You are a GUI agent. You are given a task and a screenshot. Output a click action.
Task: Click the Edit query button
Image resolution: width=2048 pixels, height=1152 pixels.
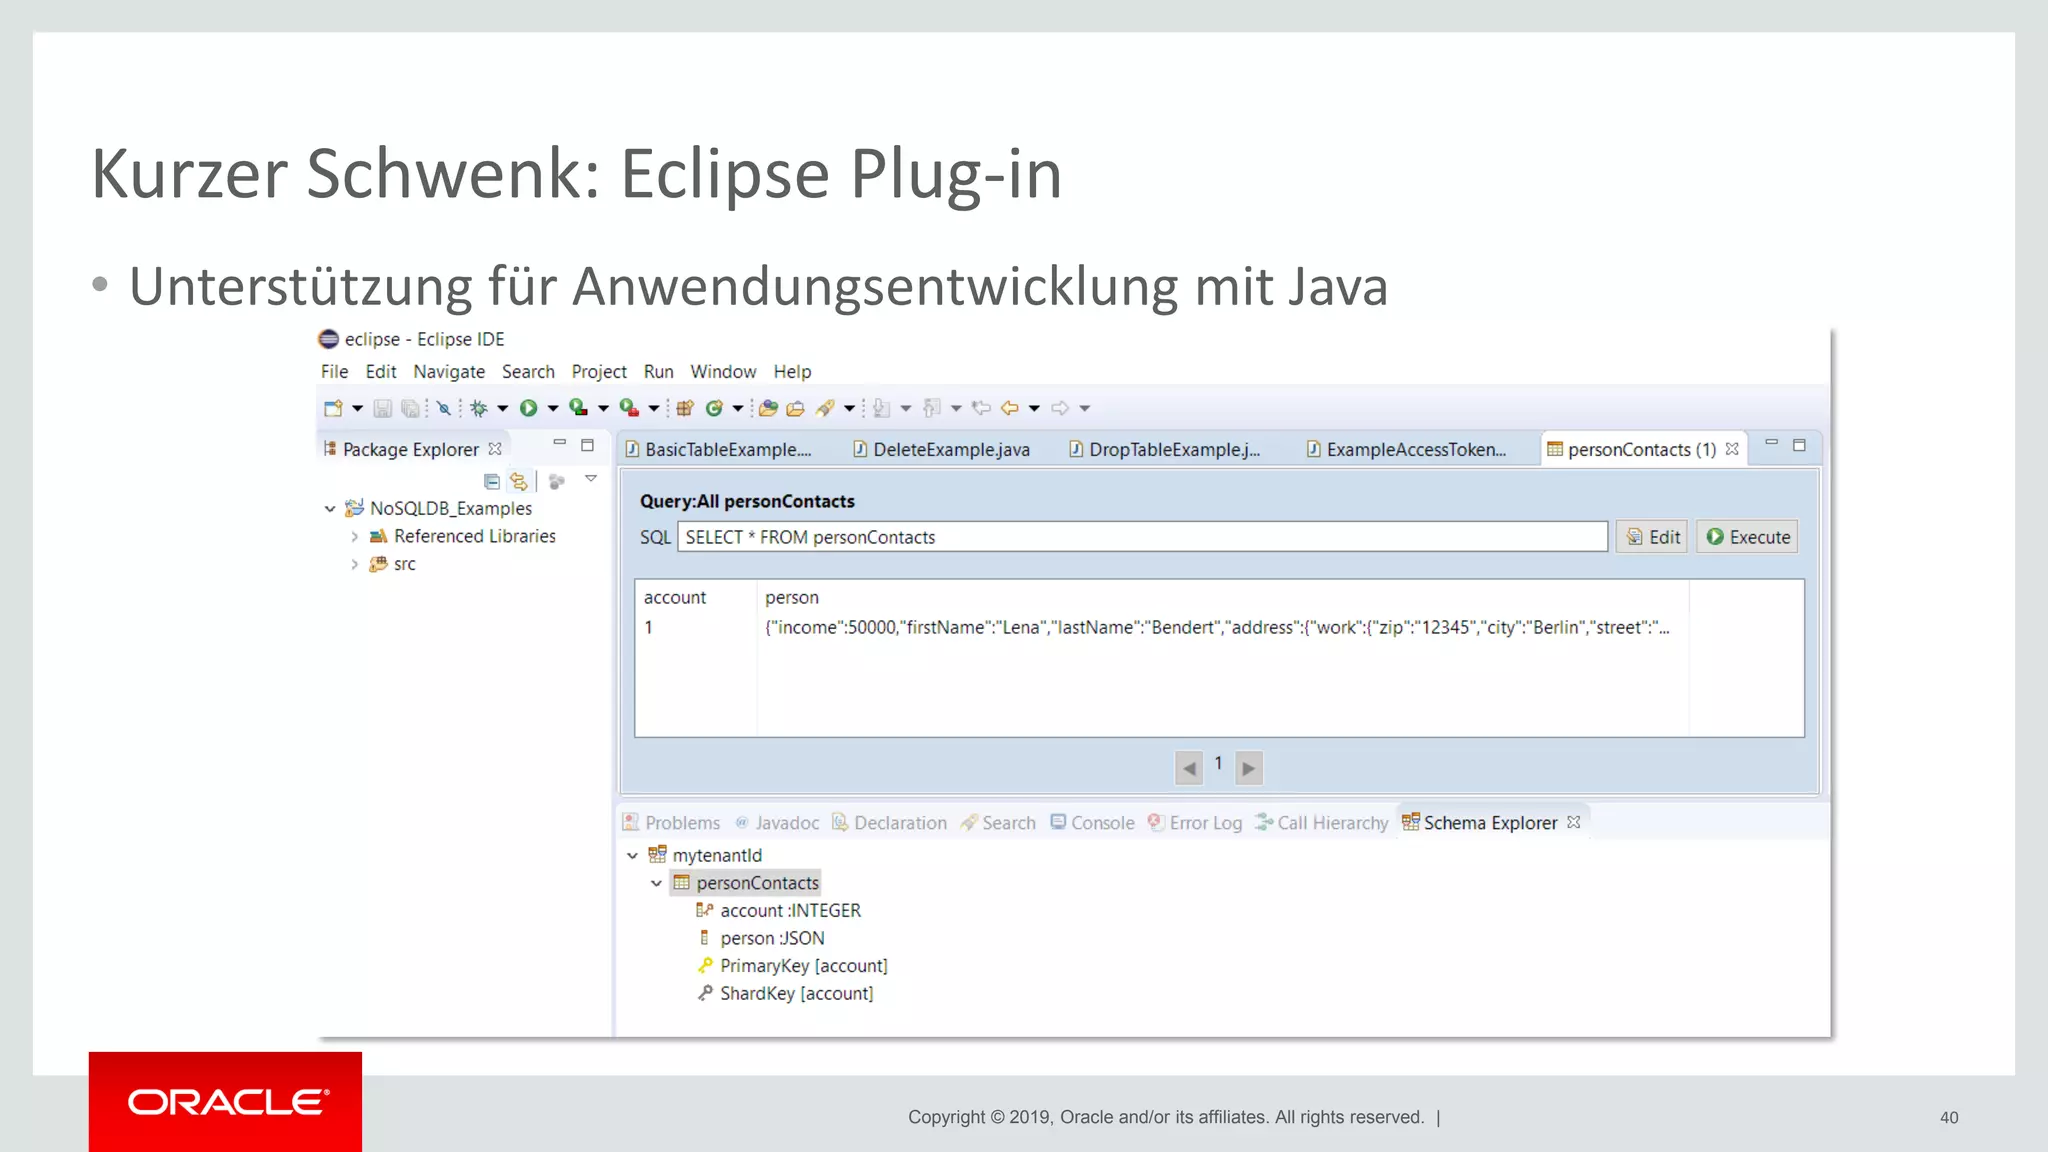point(1652,537)
